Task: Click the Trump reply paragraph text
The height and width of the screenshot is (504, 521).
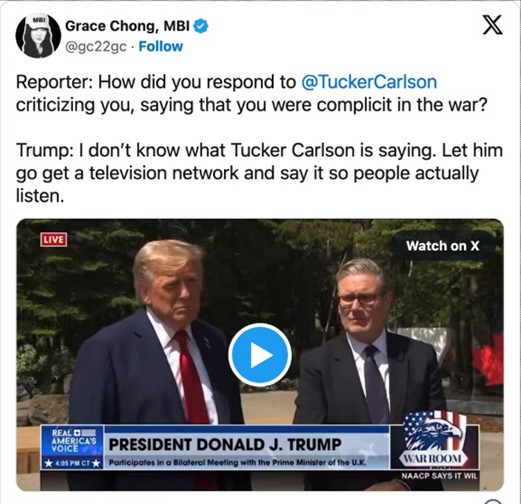Action: pos(259,173)
